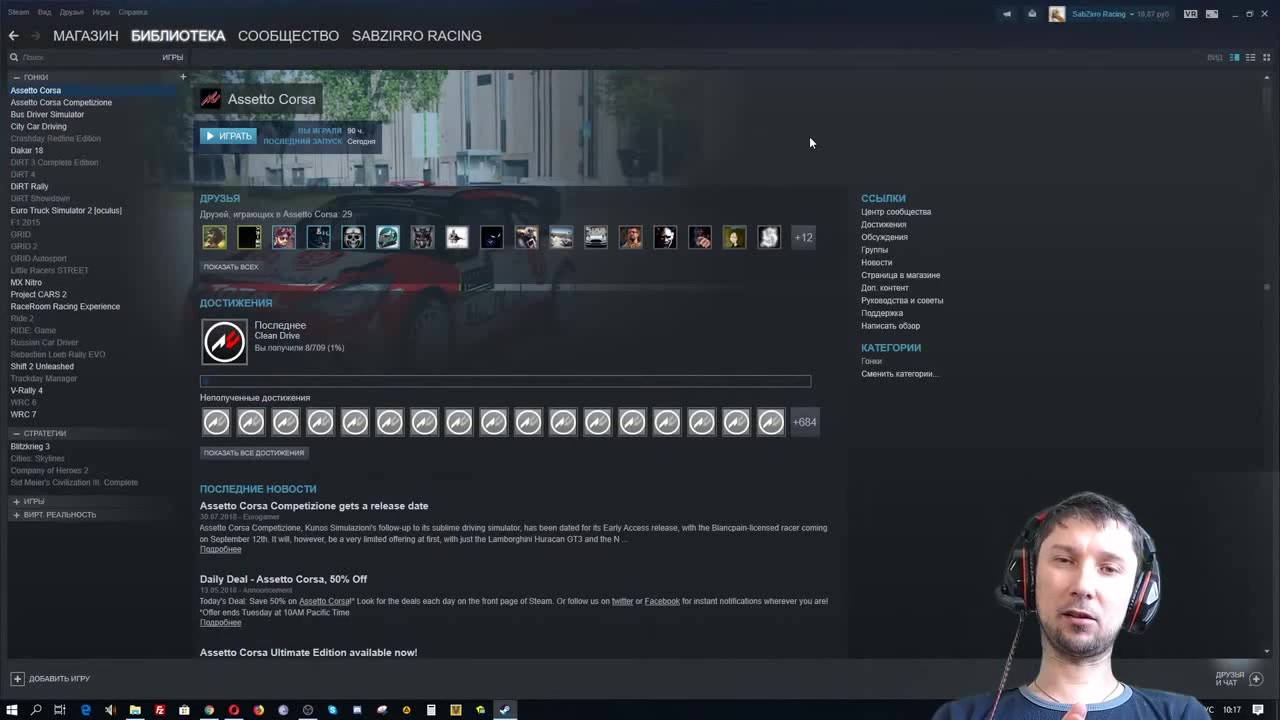The height and width of the screenshot is (720, 1280).
Task: Open Страница в магазине link
Action: point(901,275)
